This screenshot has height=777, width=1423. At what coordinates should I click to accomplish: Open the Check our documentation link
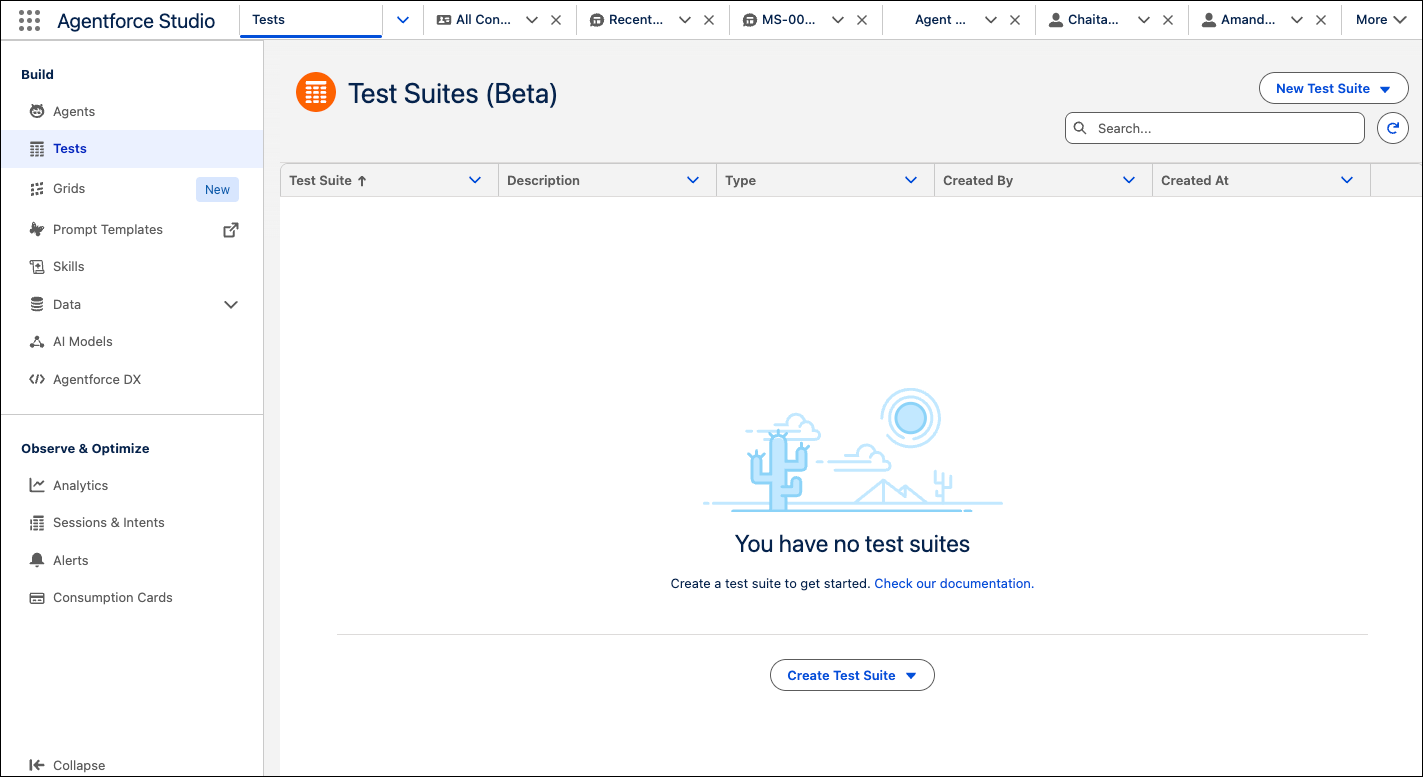coord(954,583)
